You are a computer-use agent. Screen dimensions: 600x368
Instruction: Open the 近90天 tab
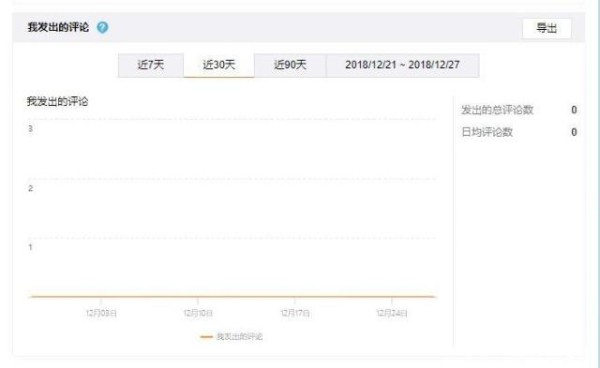290,65
